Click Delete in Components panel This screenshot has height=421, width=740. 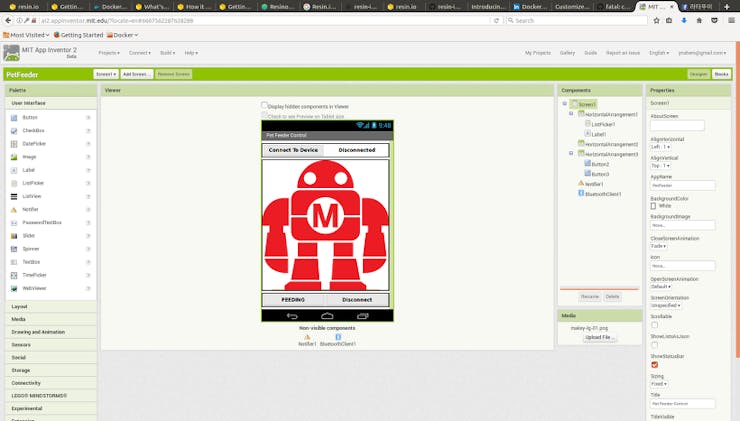point(612,297)
